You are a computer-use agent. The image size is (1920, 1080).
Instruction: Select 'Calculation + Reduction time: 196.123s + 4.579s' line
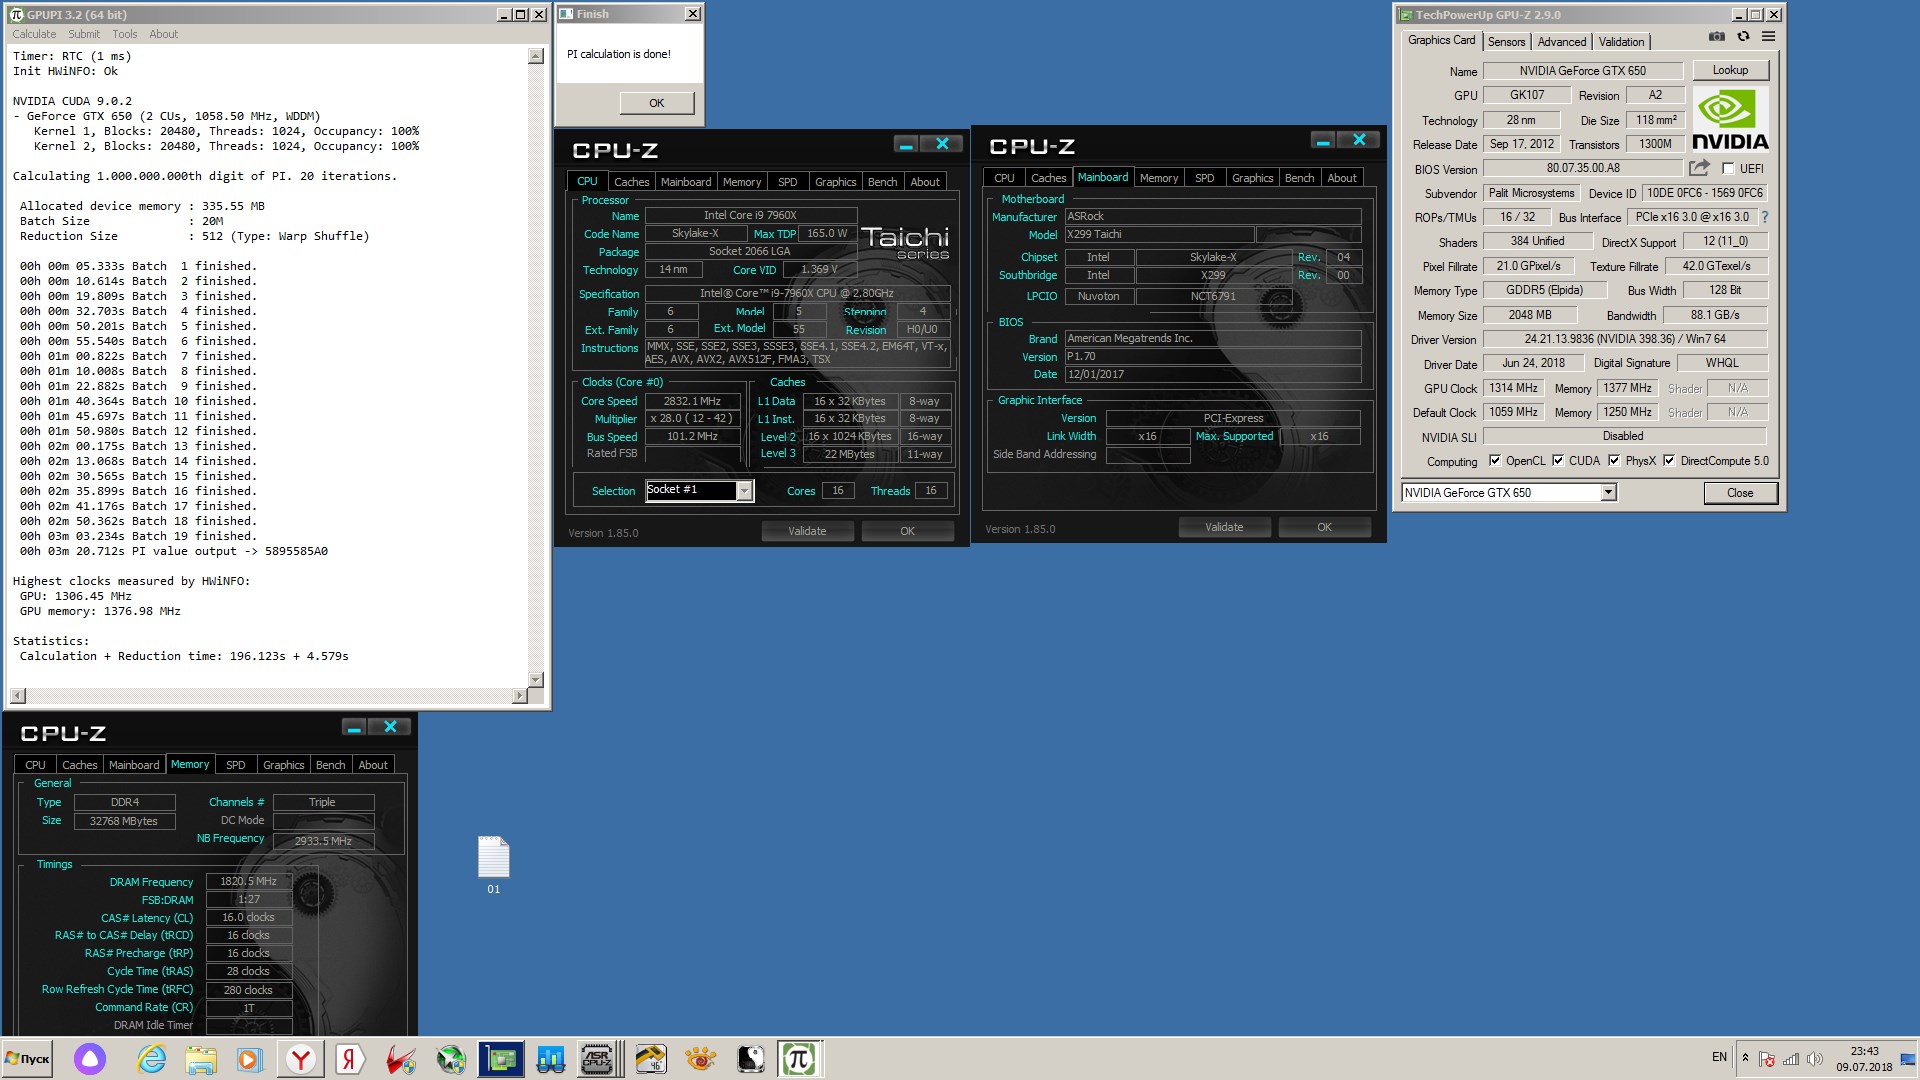184,656
